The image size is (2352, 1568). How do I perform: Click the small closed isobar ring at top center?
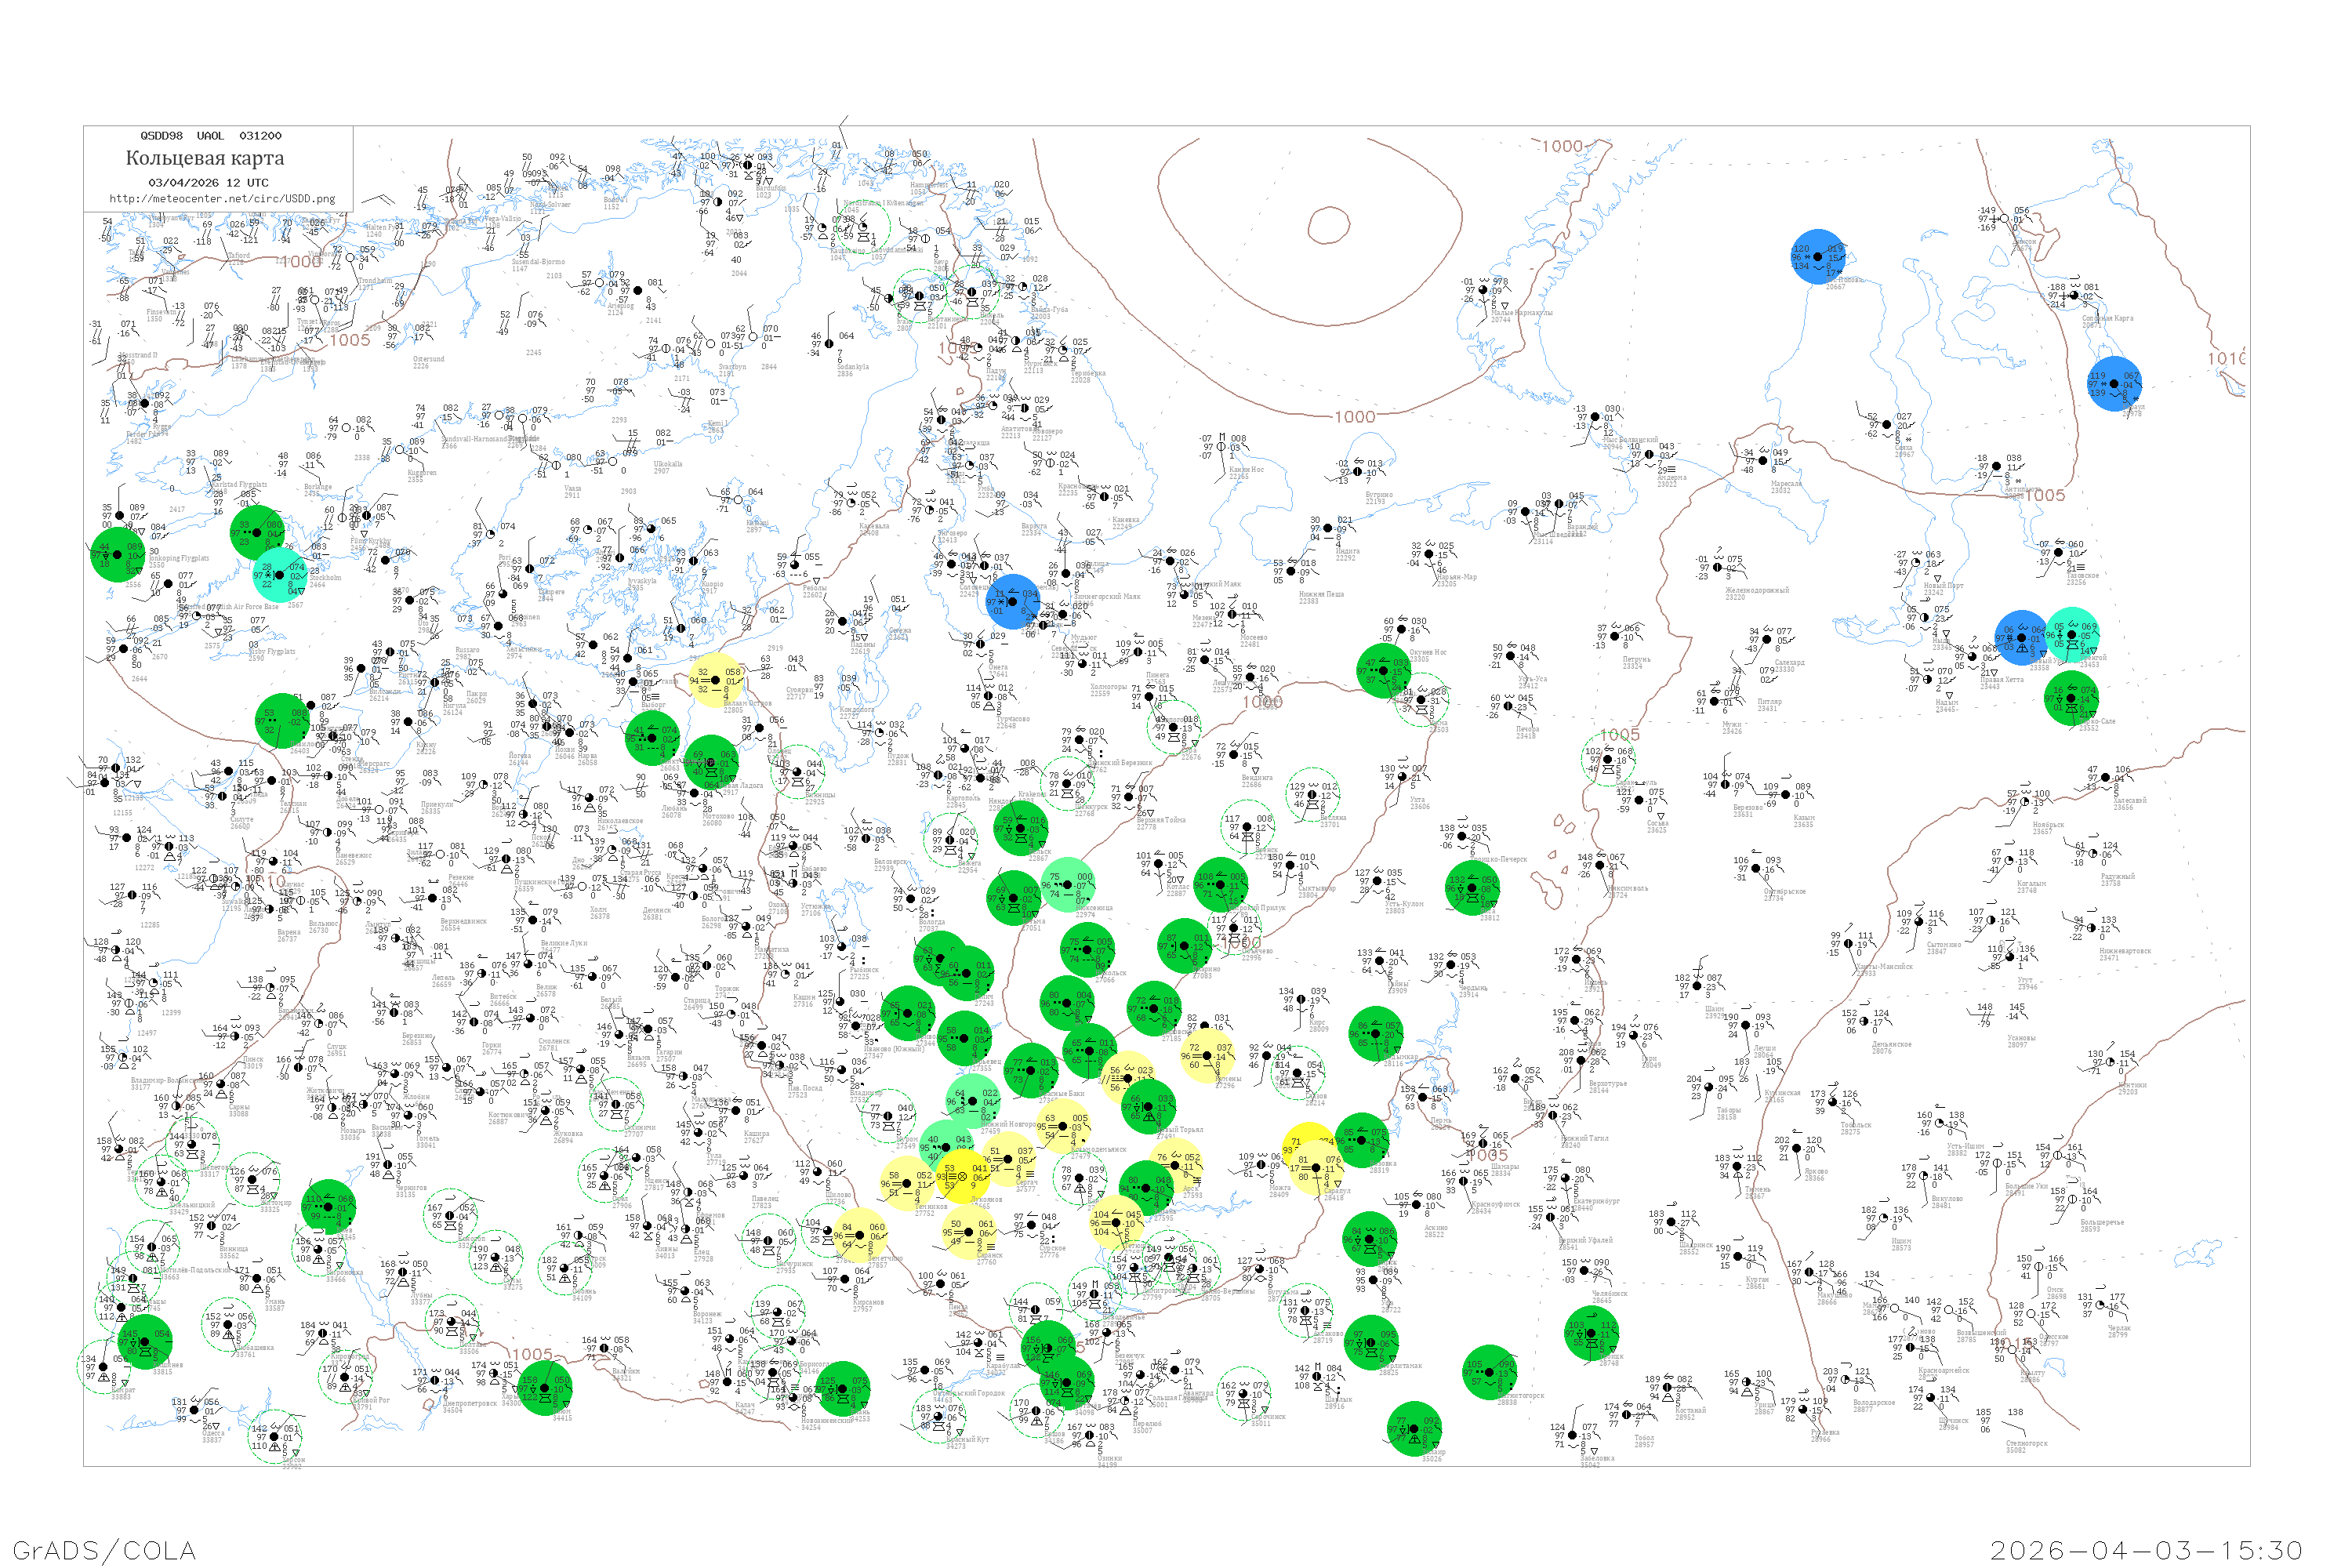[1329, 224]
